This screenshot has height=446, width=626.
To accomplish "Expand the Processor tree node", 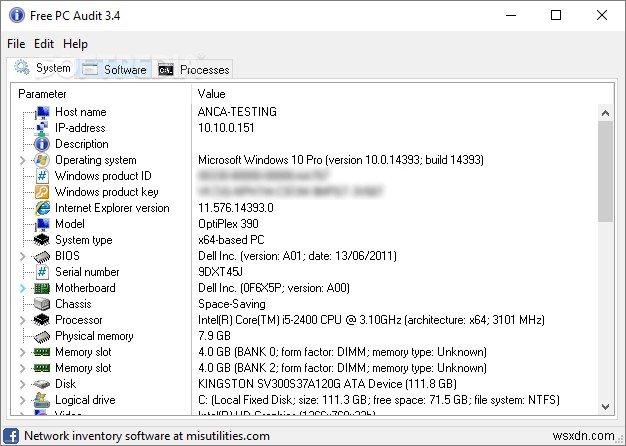I will (23, 320).
